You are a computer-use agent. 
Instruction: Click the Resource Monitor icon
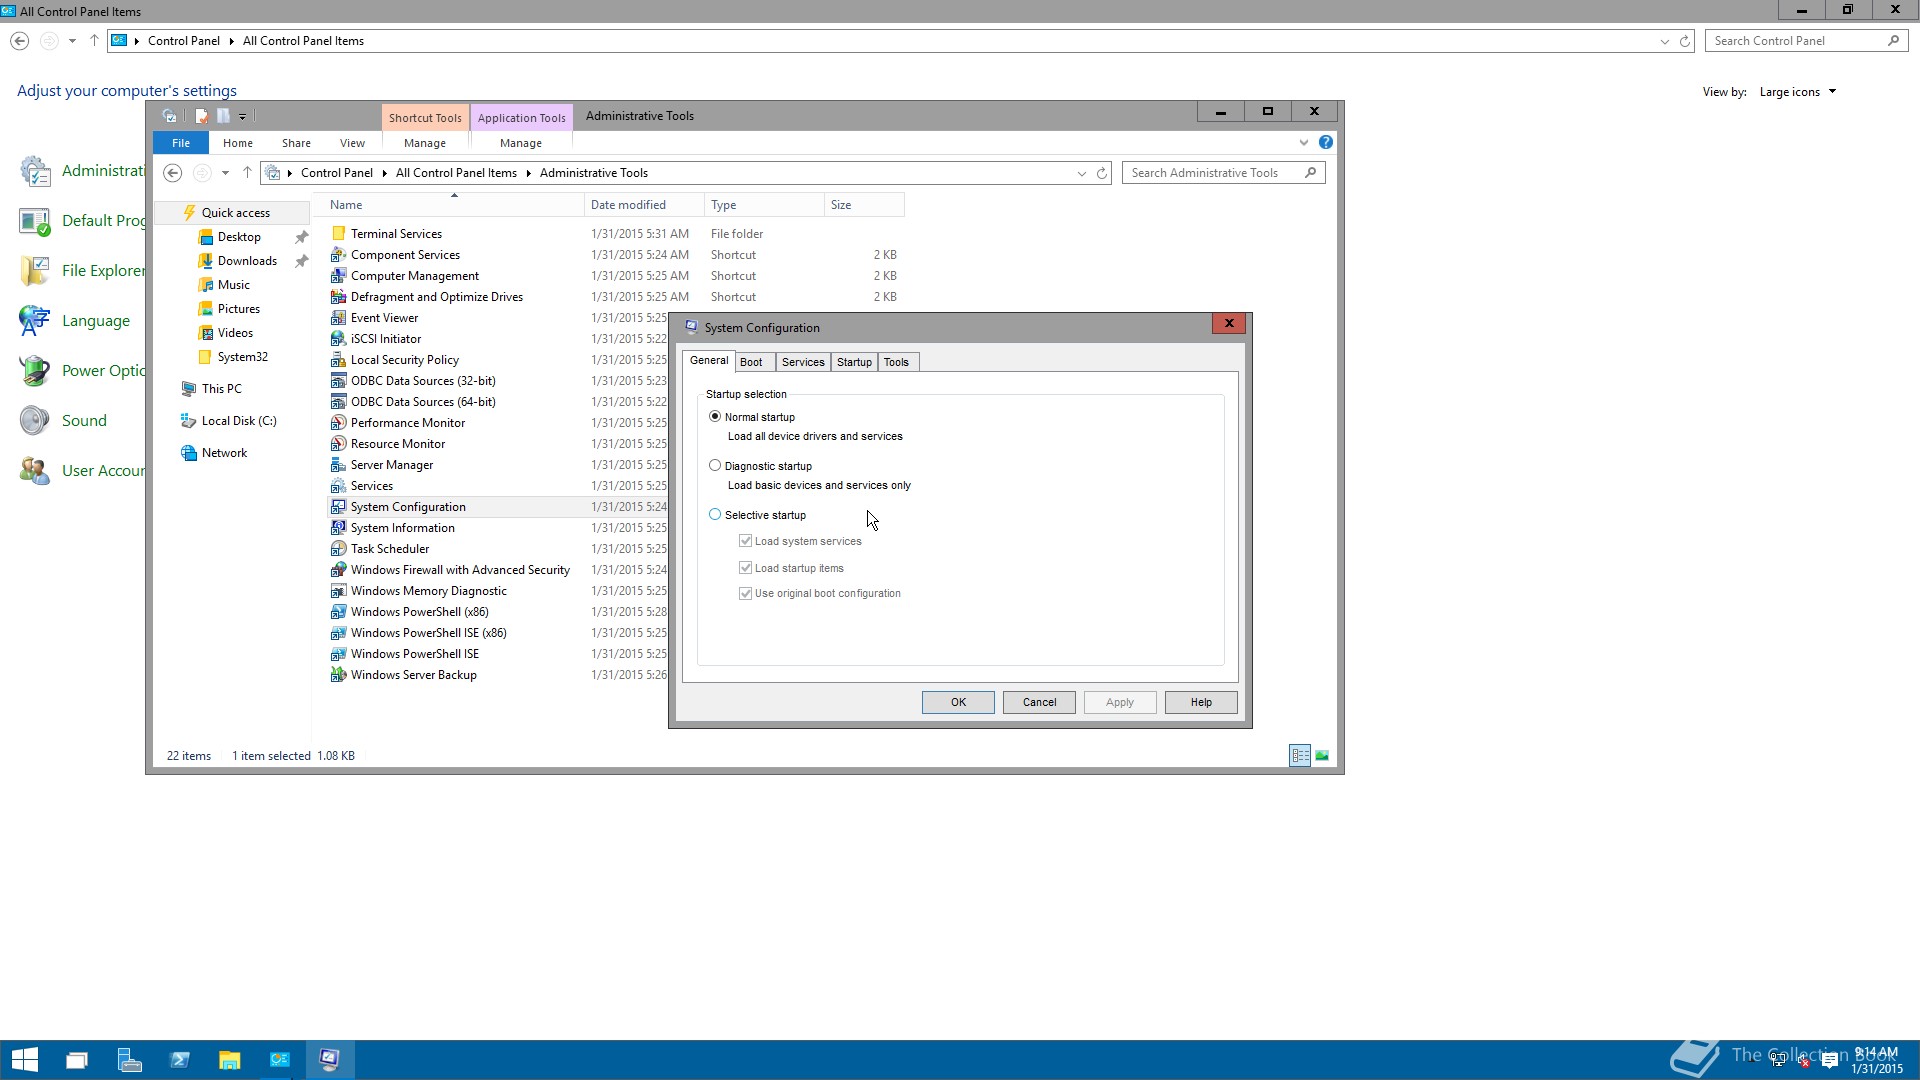(x=338, y=444)
